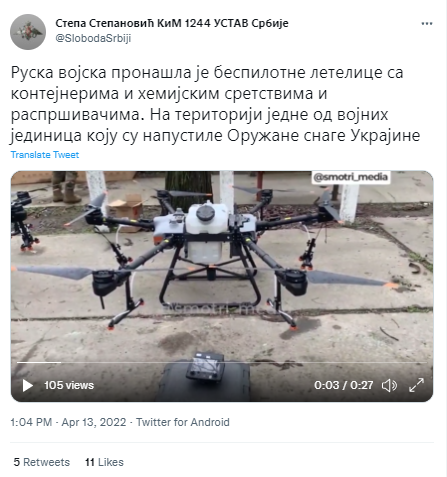447x477 pixels.
Task: Open the tweet's three-dot more menu
Action: tap(427, 24)
